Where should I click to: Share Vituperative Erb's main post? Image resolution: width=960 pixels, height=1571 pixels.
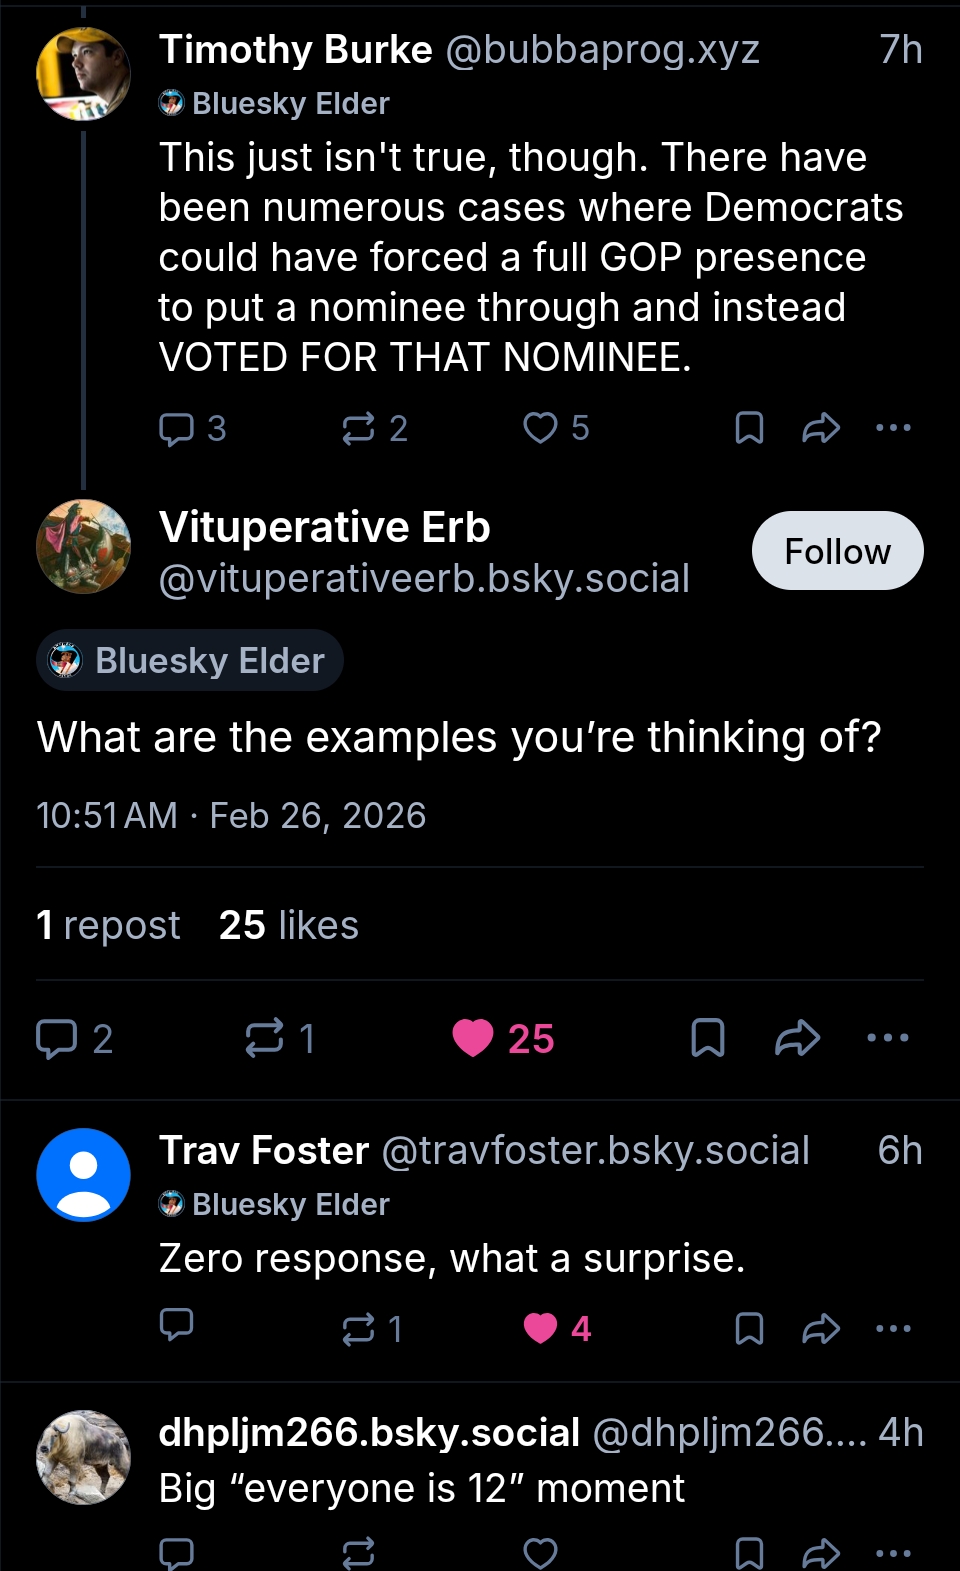coord(798,1038)
